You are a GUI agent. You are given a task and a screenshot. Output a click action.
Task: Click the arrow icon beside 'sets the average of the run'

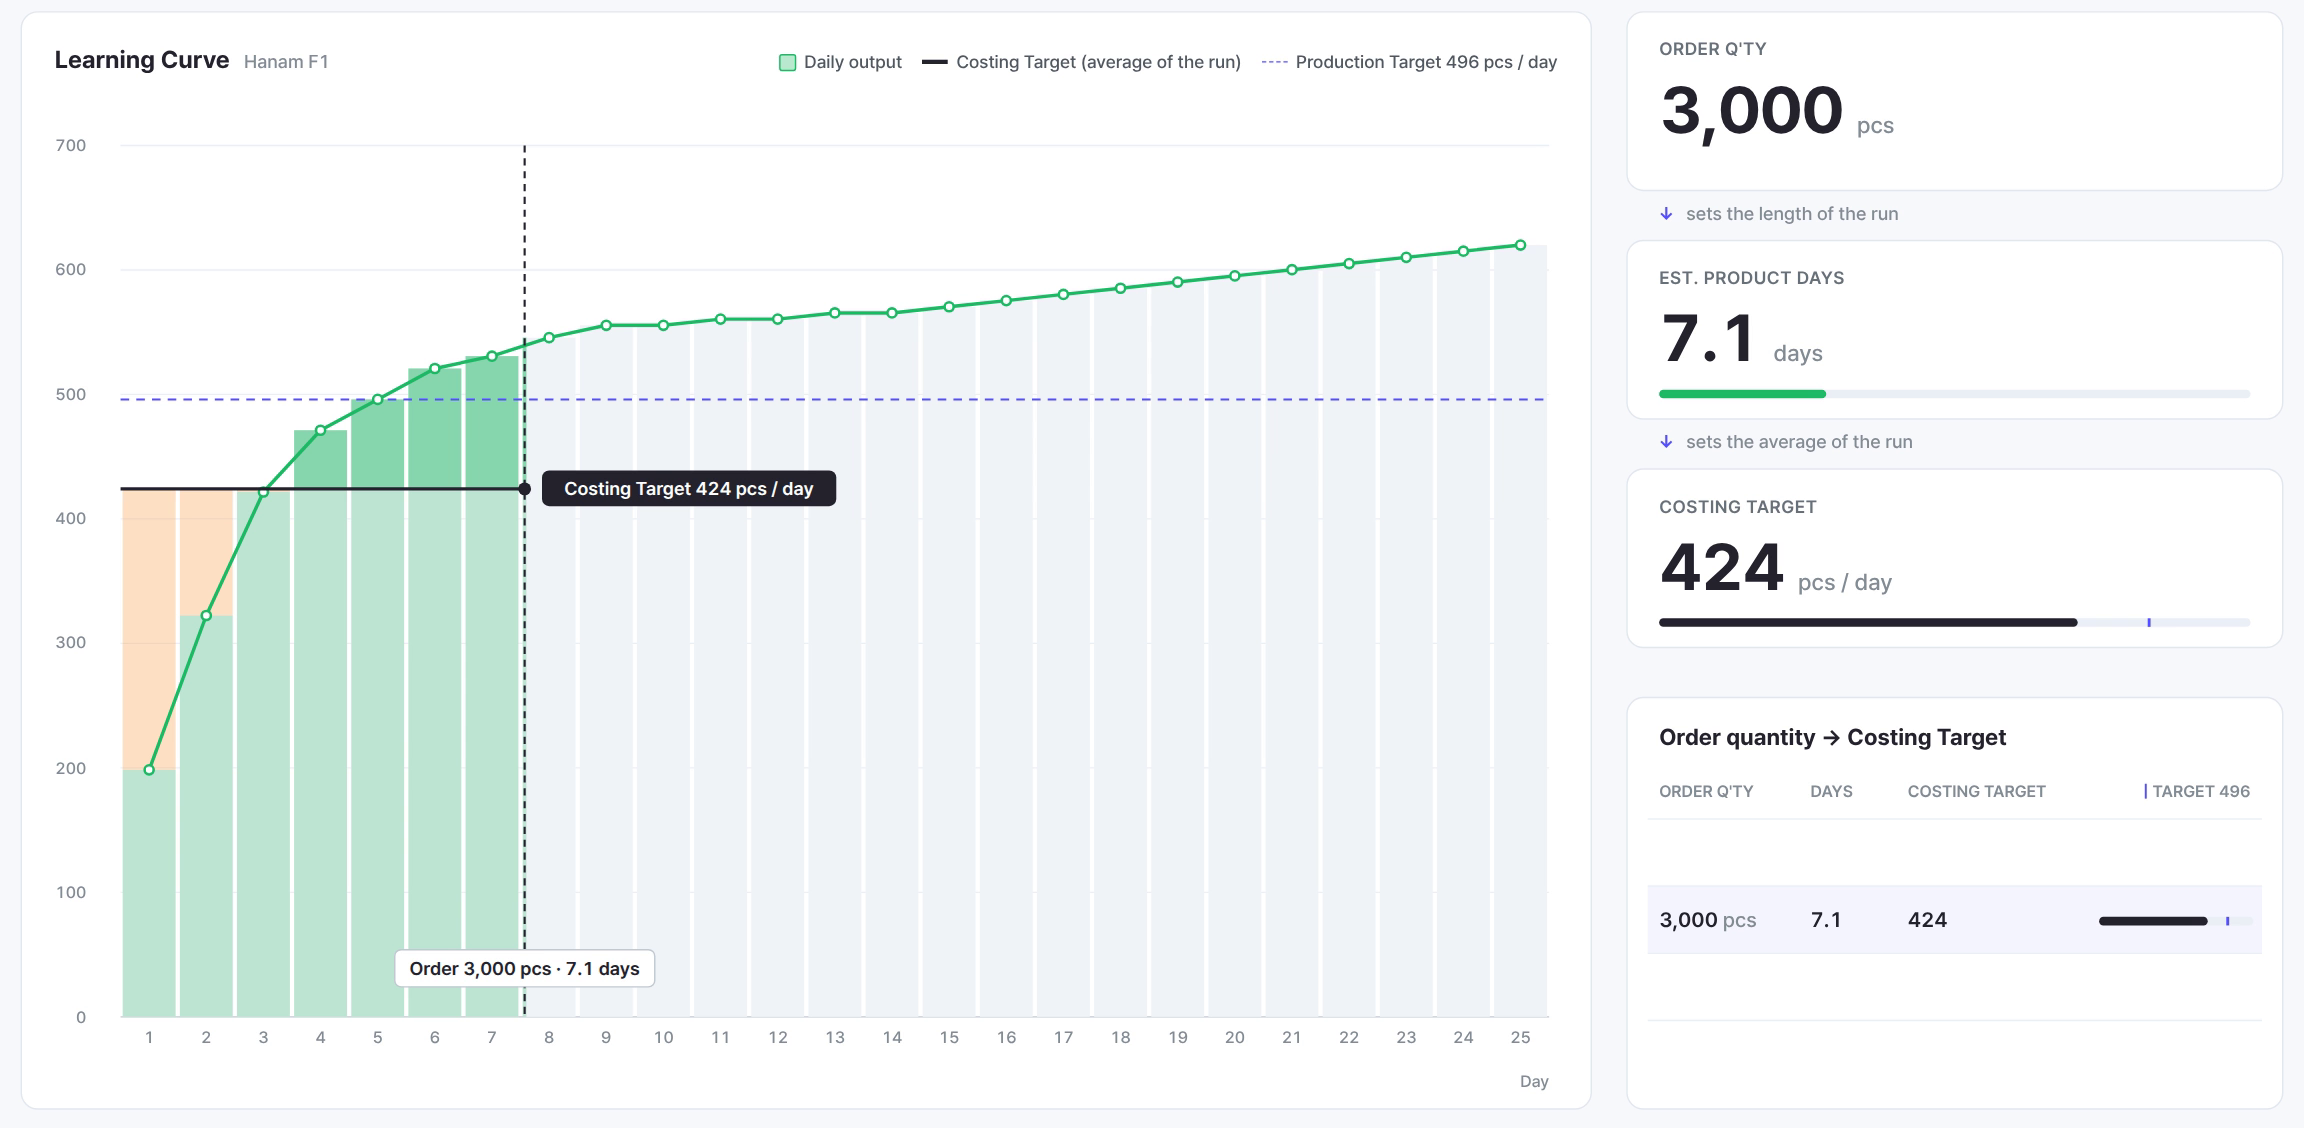1666,441
